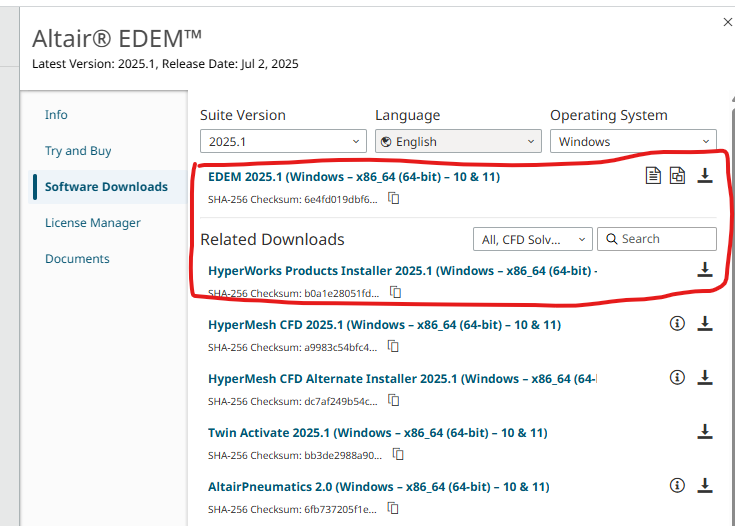Open the Related Downloads category filter dropdown
Screen dimensions: 735x526
(x=532, y=239)
